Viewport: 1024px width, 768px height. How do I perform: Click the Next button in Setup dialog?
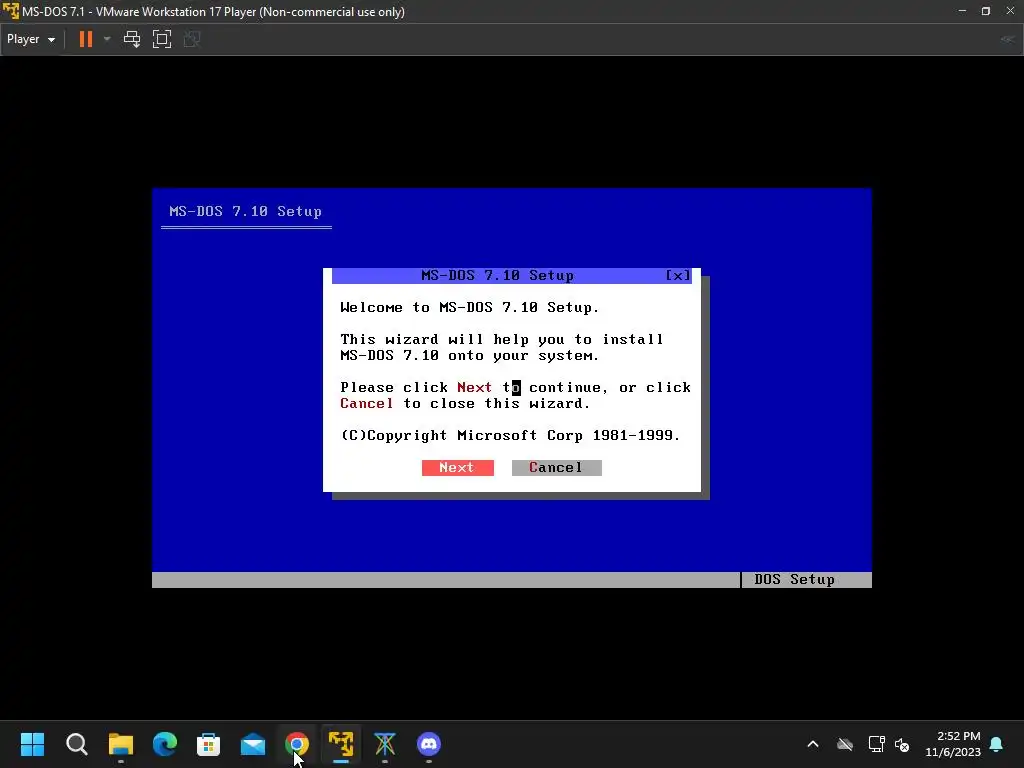coord(457,468)
